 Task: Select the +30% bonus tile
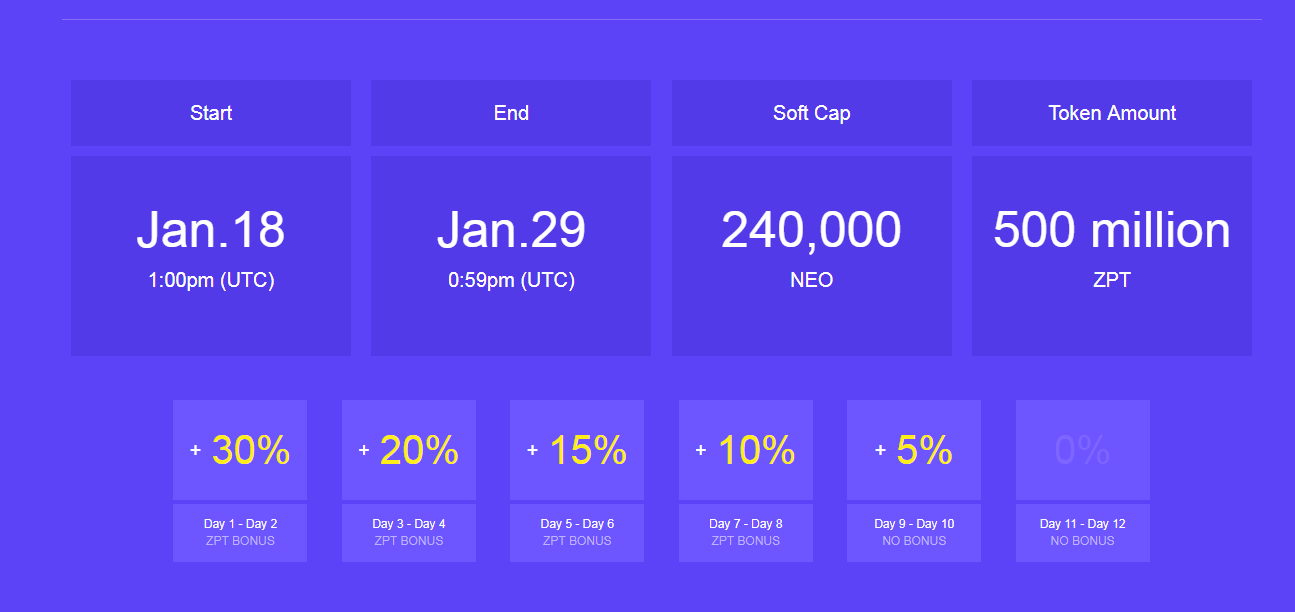click(x=240, y=450)
